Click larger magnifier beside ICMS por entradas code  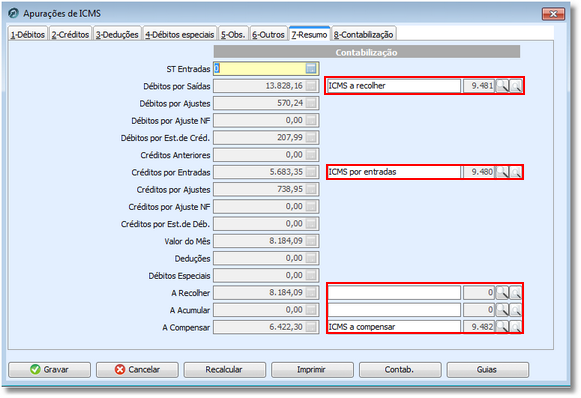pyautogui.click(x=502, y=172)
